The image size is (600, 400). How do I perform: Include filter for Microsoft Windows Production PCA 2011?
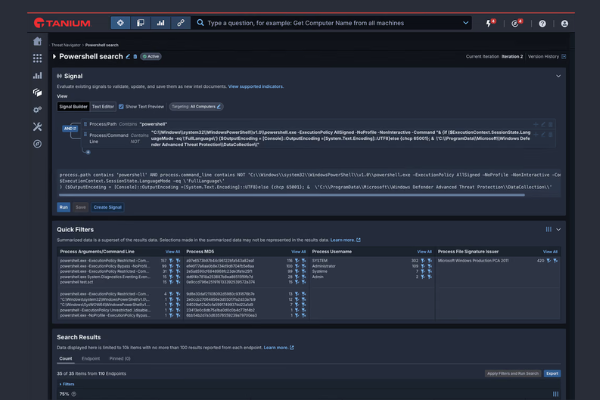coord(548,261)
